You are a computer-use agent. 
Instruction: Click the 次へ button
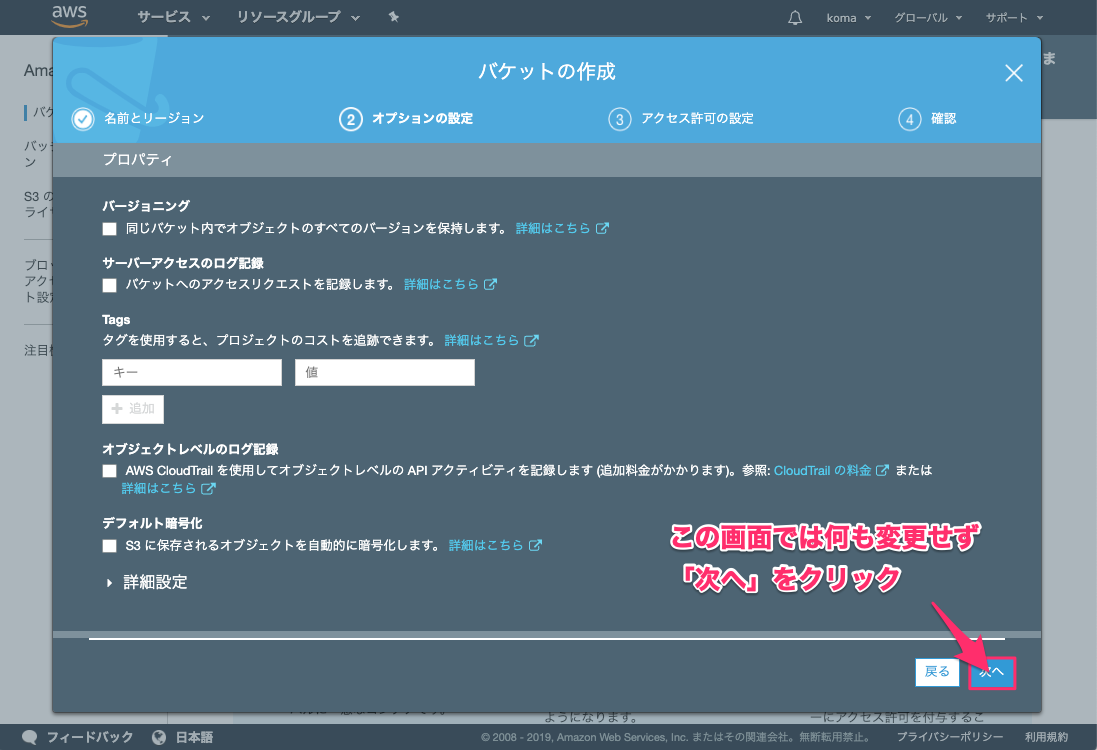pos(992,672)
